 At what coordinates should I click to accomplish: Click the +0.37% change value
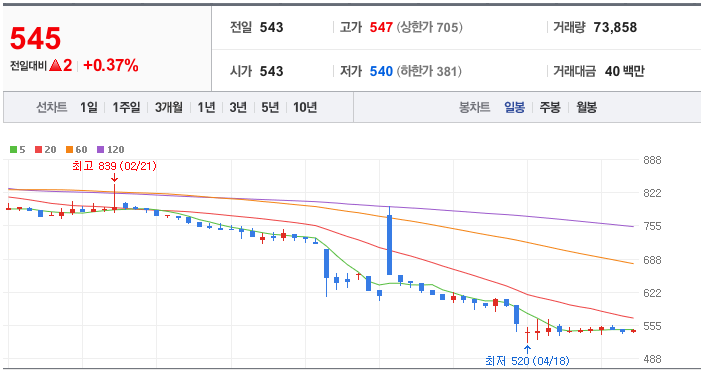[x=110, y=66]
